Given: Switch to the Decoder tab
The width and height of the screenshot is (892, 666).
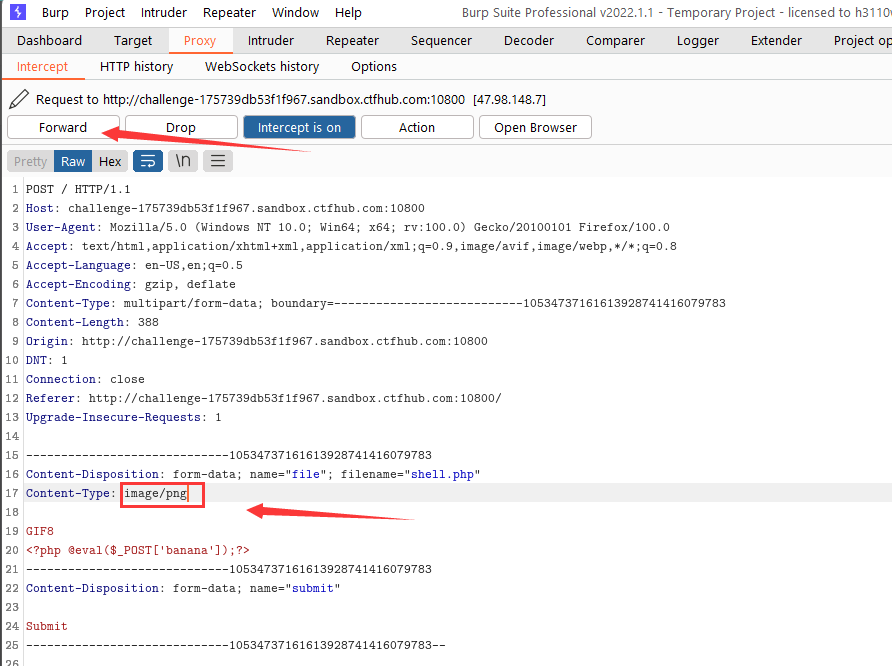Looking at the screenshot, I should pos(528,40).
